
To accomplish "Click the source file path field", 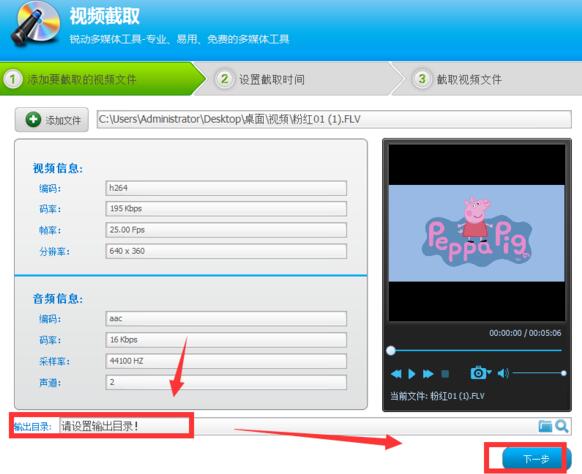I will pyautogui.click(x=334, y=119).
